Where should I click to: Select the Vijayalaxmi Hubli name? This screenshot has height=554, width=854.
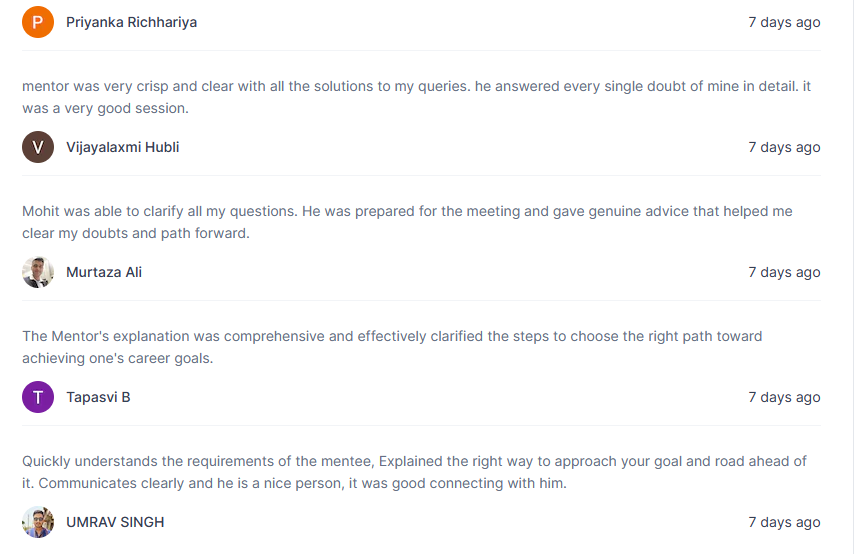[123, 147]
